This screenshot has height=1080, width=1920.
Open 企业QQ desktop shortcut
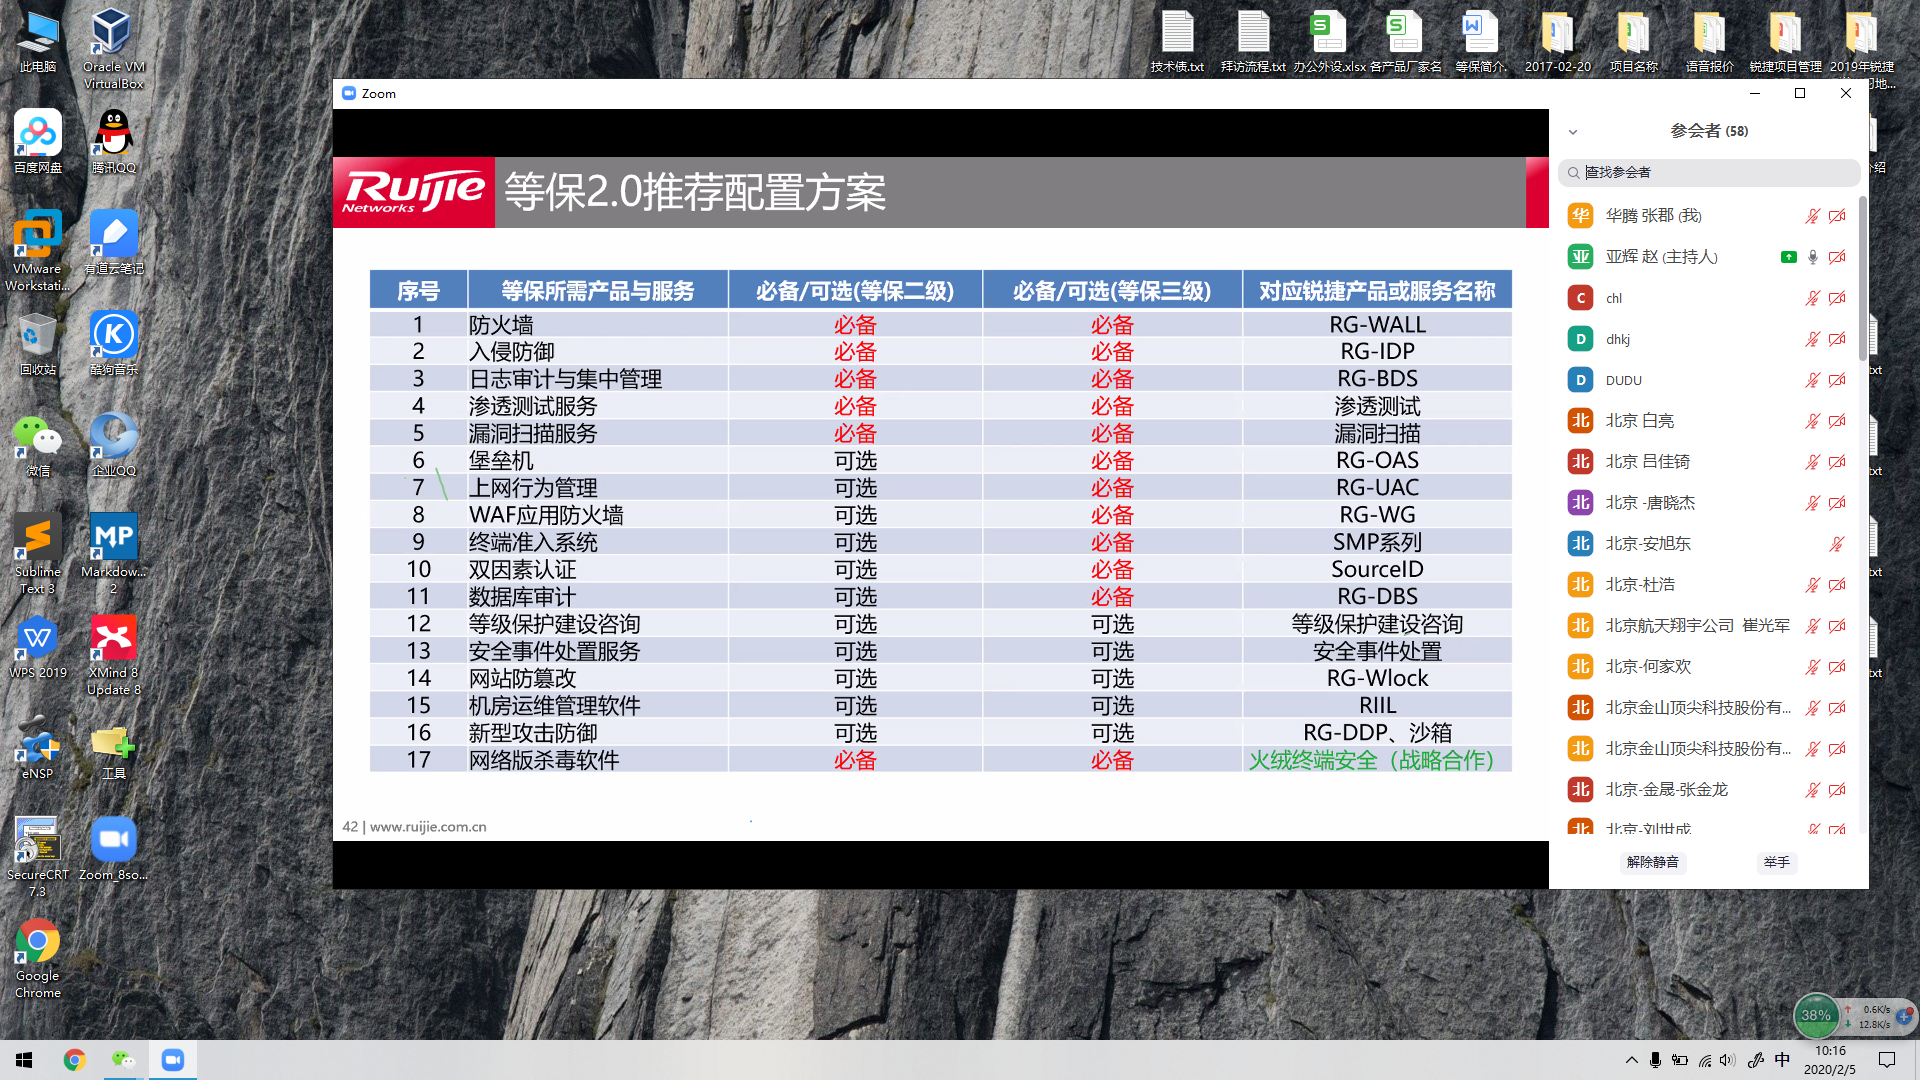(114, 444)
